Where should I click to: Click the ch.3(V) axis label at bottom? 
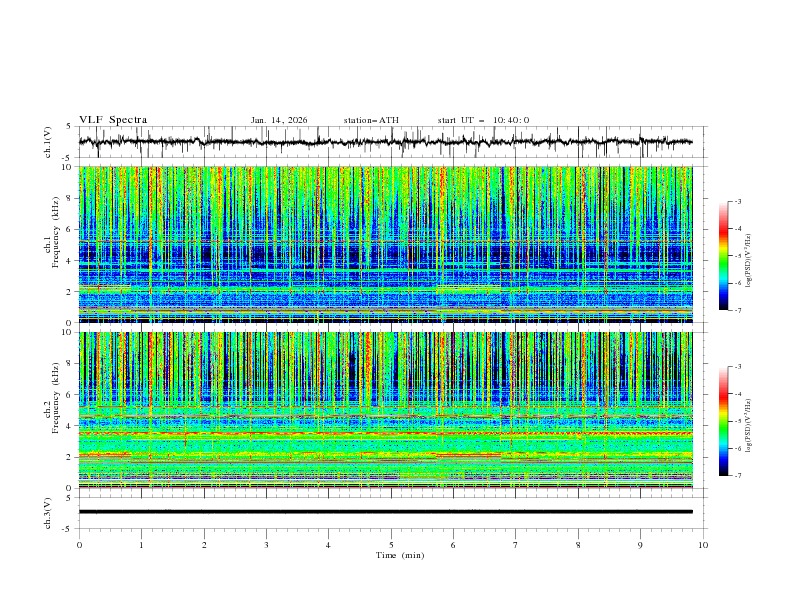[48, 512]
